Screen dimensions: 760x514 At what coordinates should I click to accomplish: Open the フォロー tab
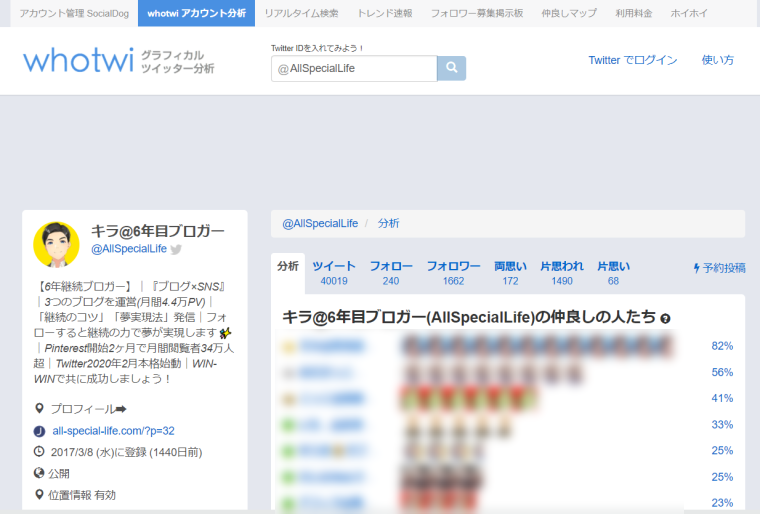(390, 273)
